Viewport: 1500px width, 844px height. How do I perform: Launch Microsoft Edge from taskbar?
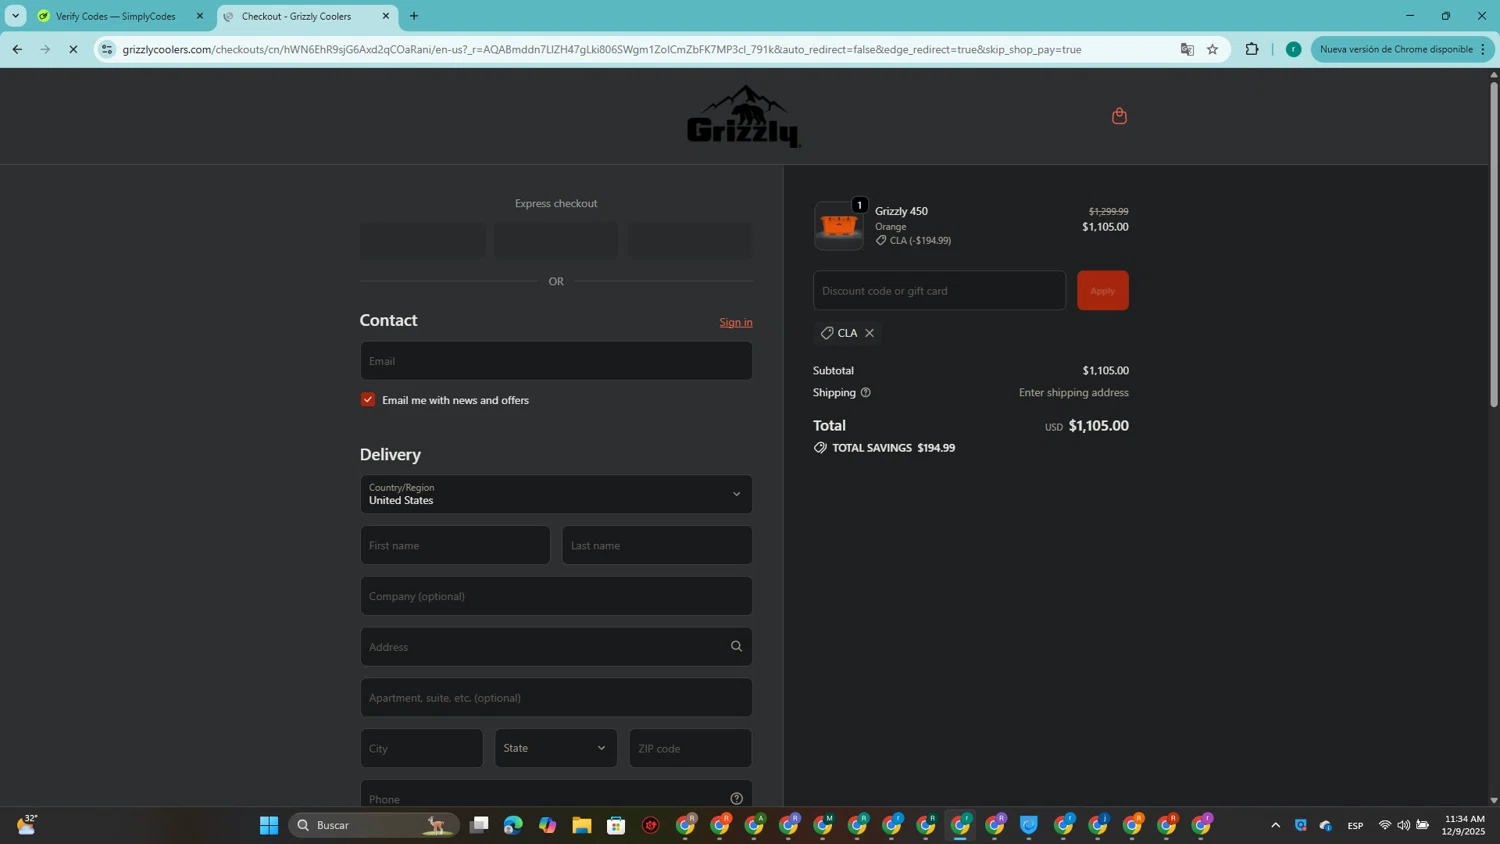point(513,825)
